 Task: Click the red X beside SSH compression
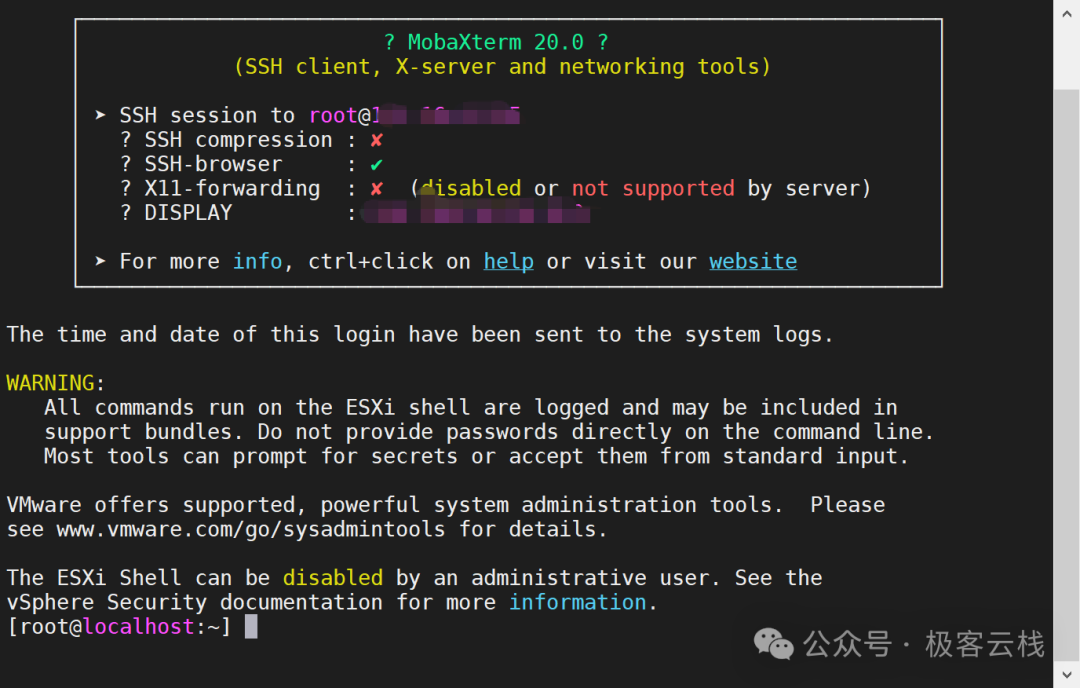[376, 140]
